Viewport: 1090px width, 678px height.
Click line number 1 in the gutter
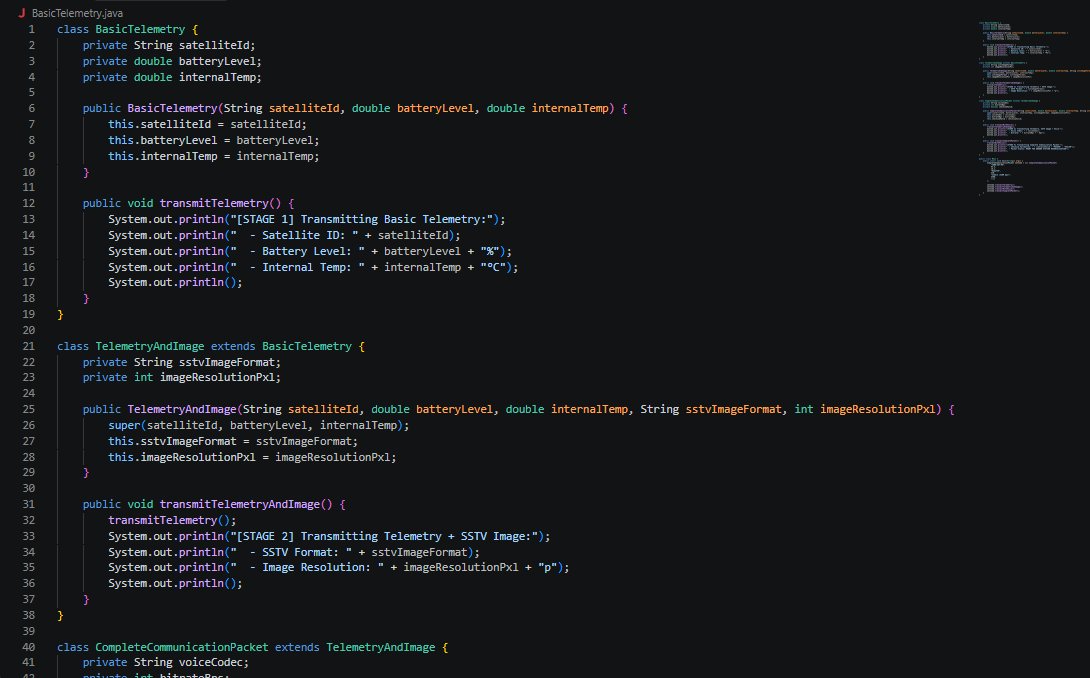31,29
